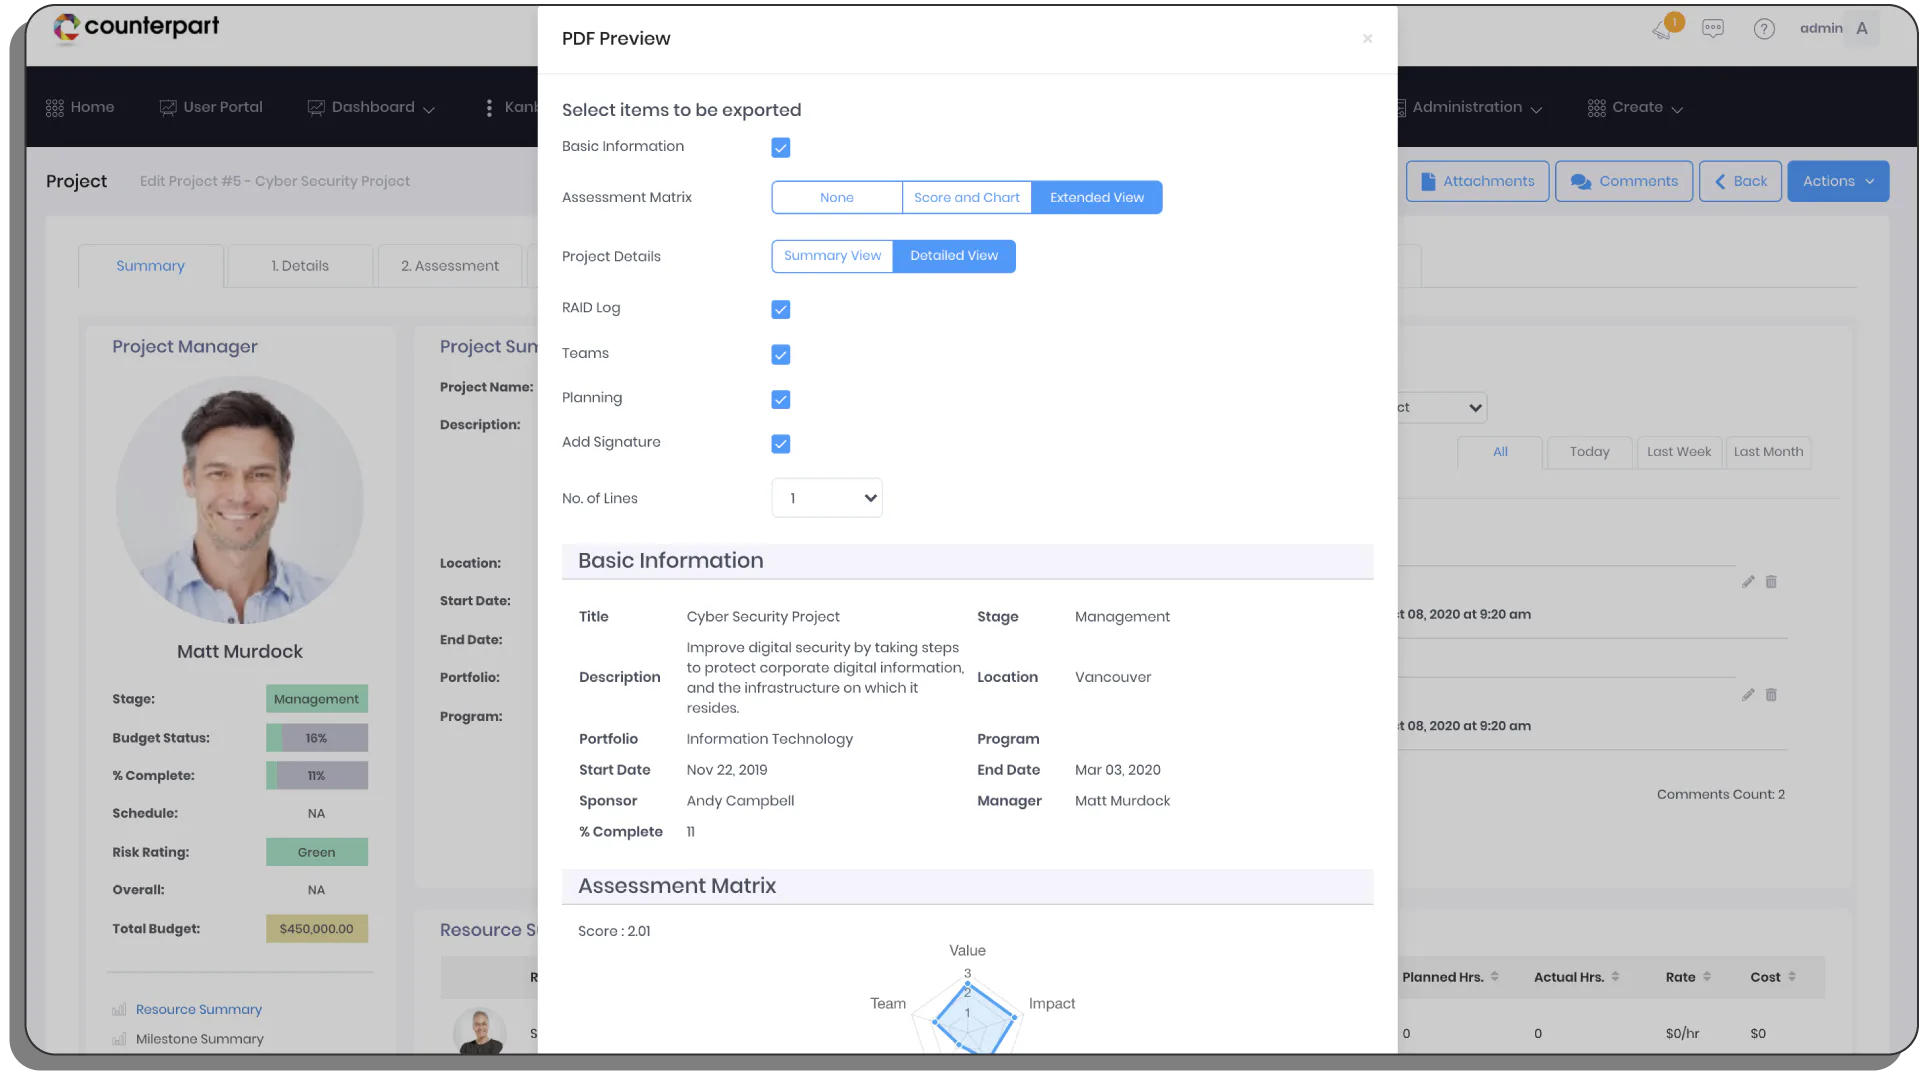Click the Attachments button
Image resolution: width=1920 pixels, height=1080 pixels.
[x=1478, y=182]
